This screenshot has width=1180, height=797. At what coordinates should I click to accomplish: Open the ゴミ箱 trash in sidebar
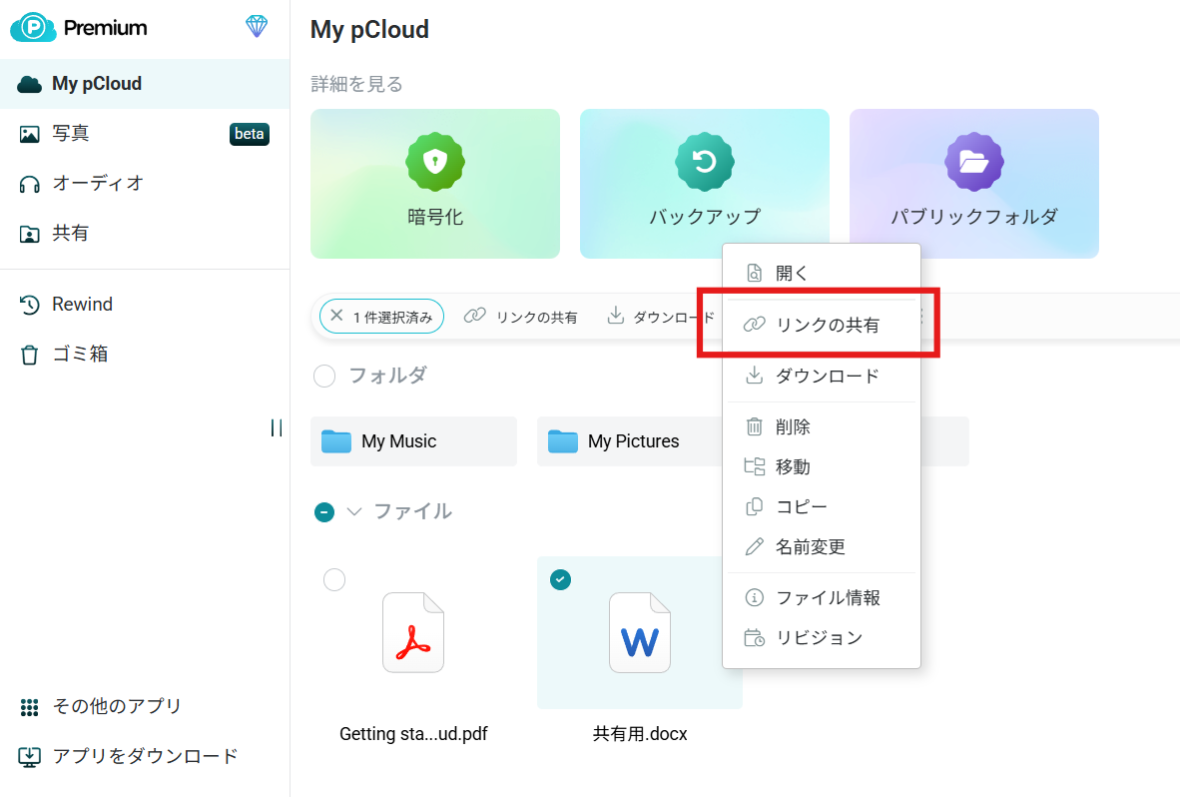79,354
